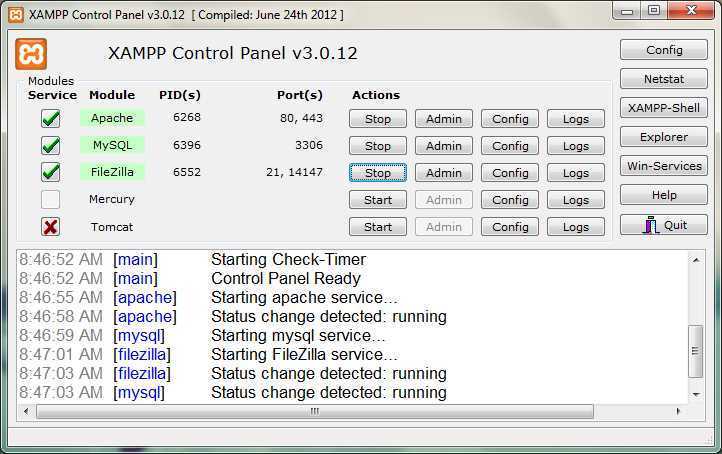Open Apache Config options

point(510,119)
